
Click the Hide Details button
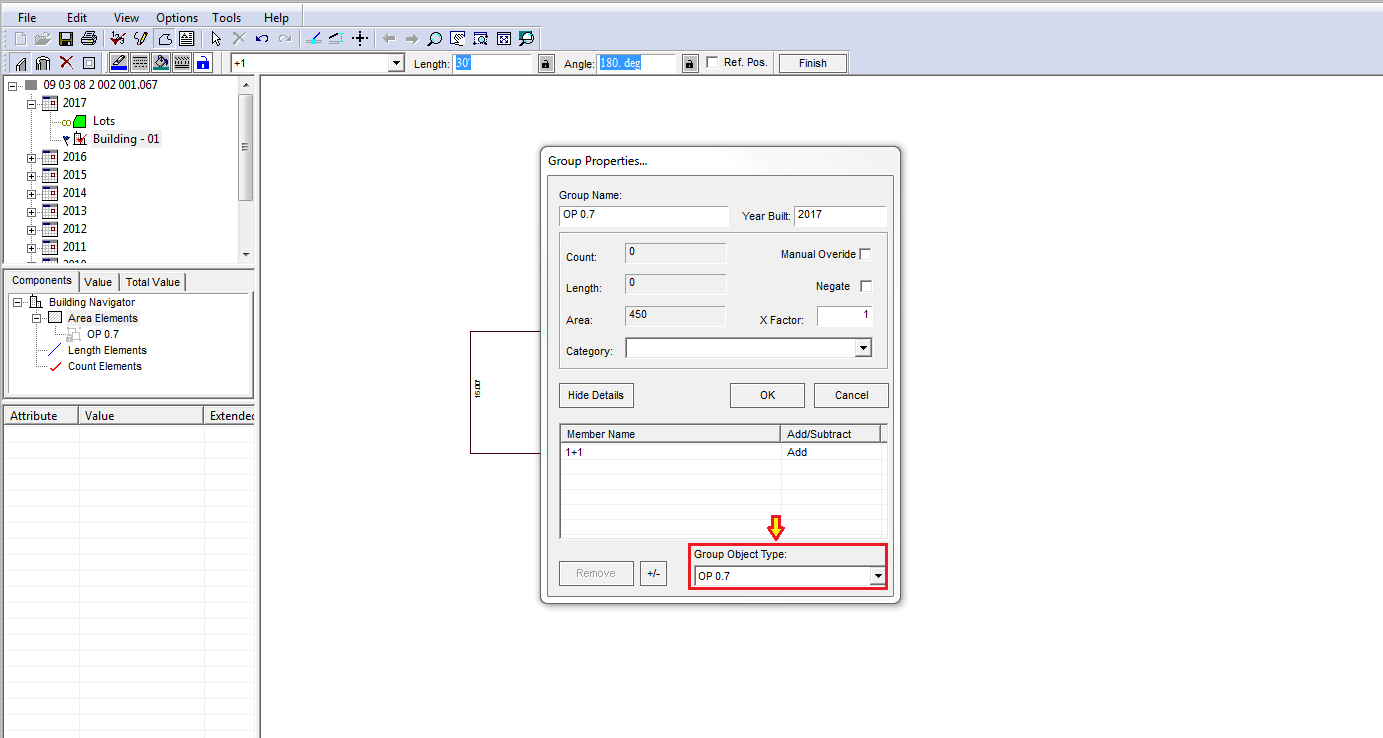[x=596, y=395]
